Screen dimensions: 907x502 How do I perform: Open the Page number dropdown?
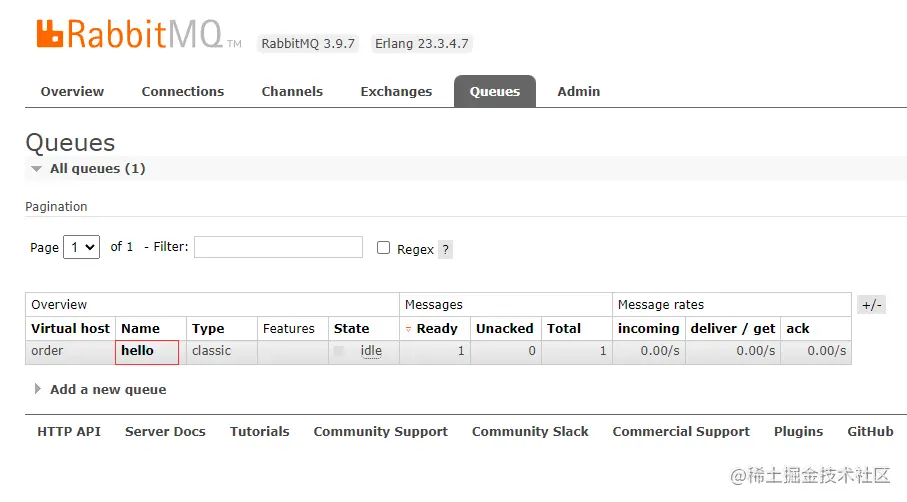pos(82,247)
